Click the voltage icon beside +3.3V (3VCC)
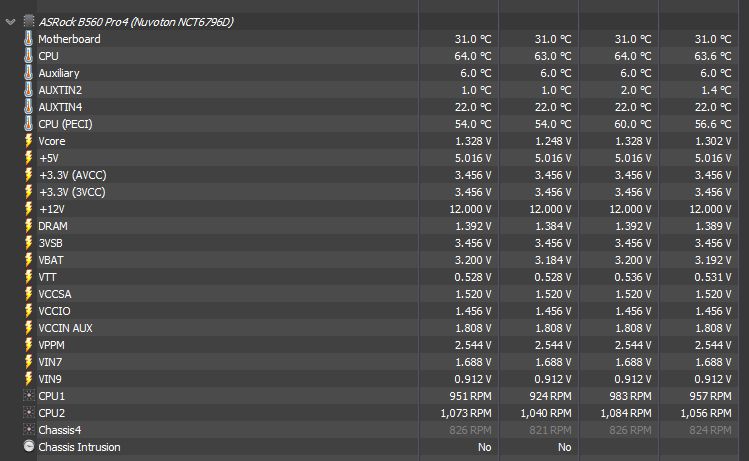The width and height of the screenshot is (749, 461). (29, 192)
